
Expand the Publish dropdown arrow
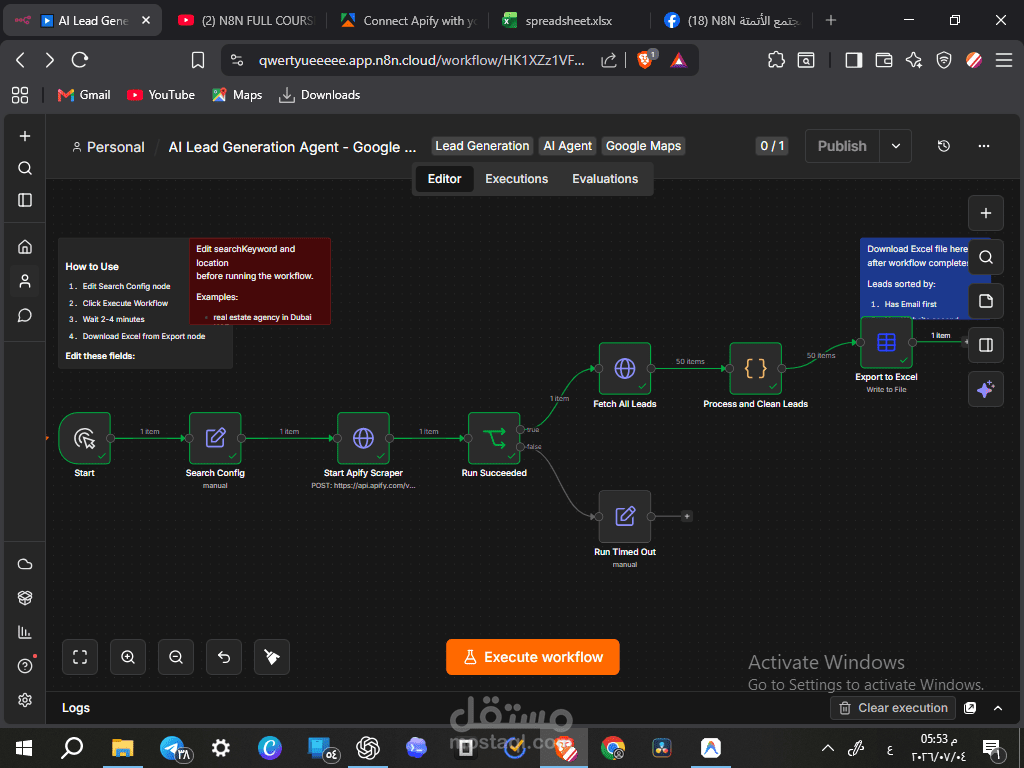click(x=896, y=146)
